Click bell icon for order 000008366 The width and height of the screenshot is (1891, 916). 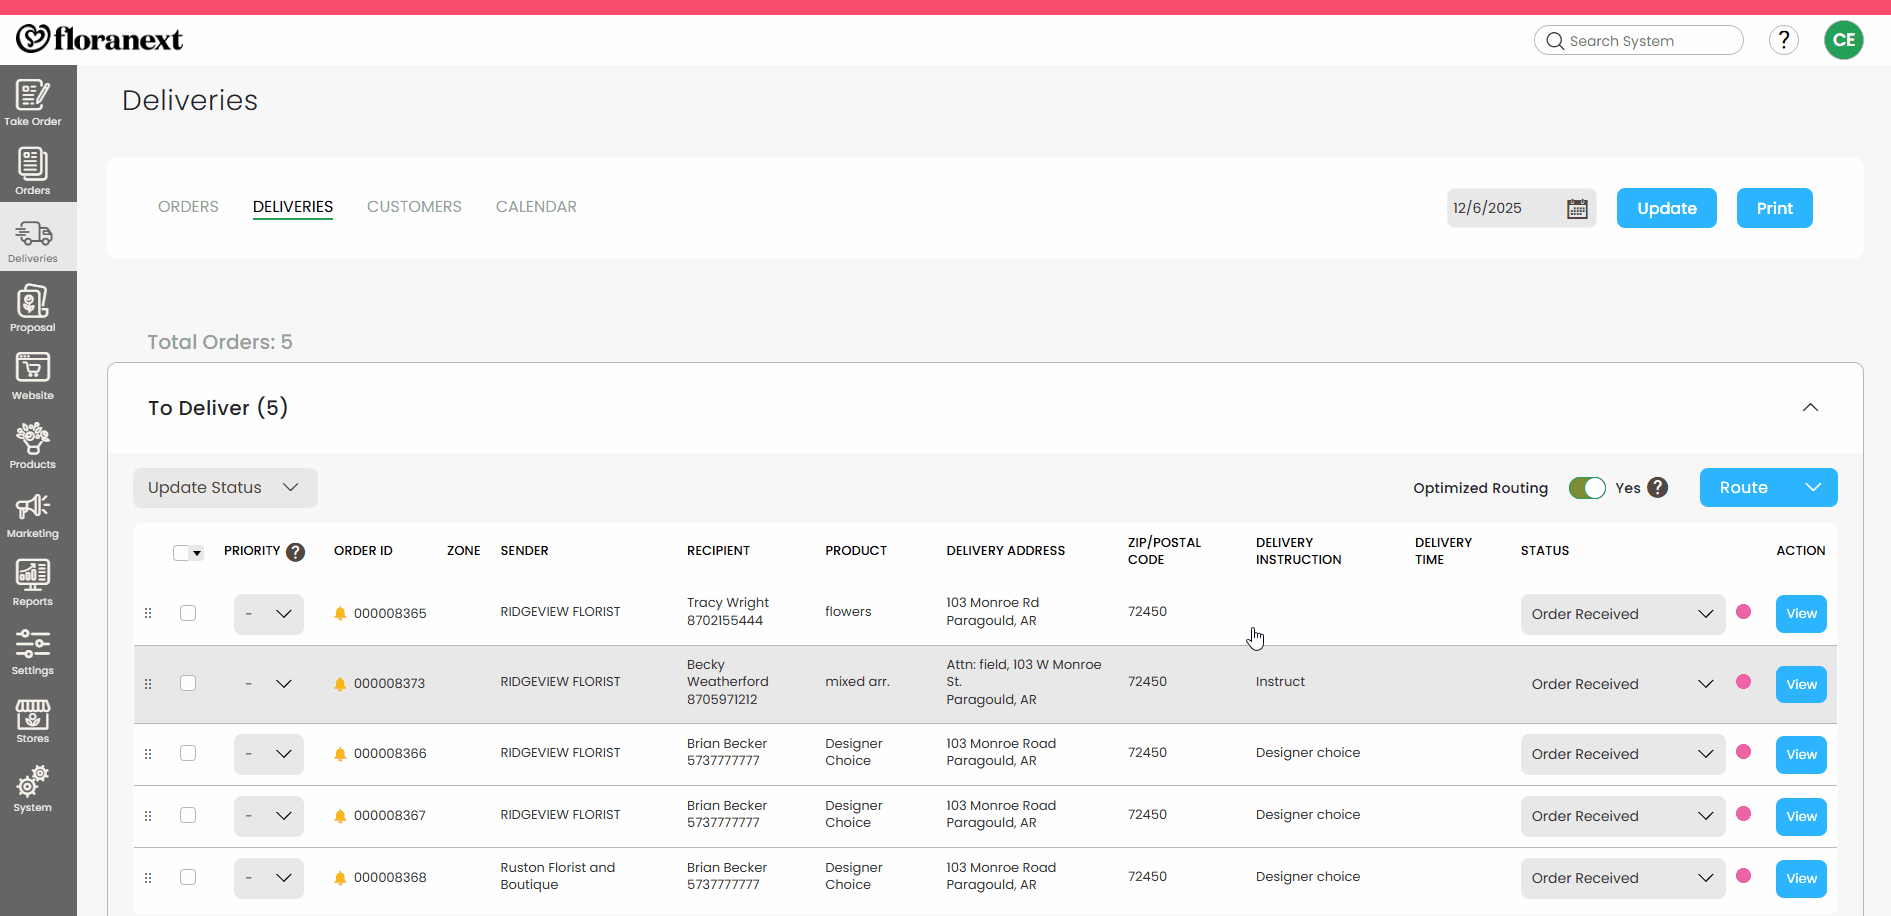340,754
